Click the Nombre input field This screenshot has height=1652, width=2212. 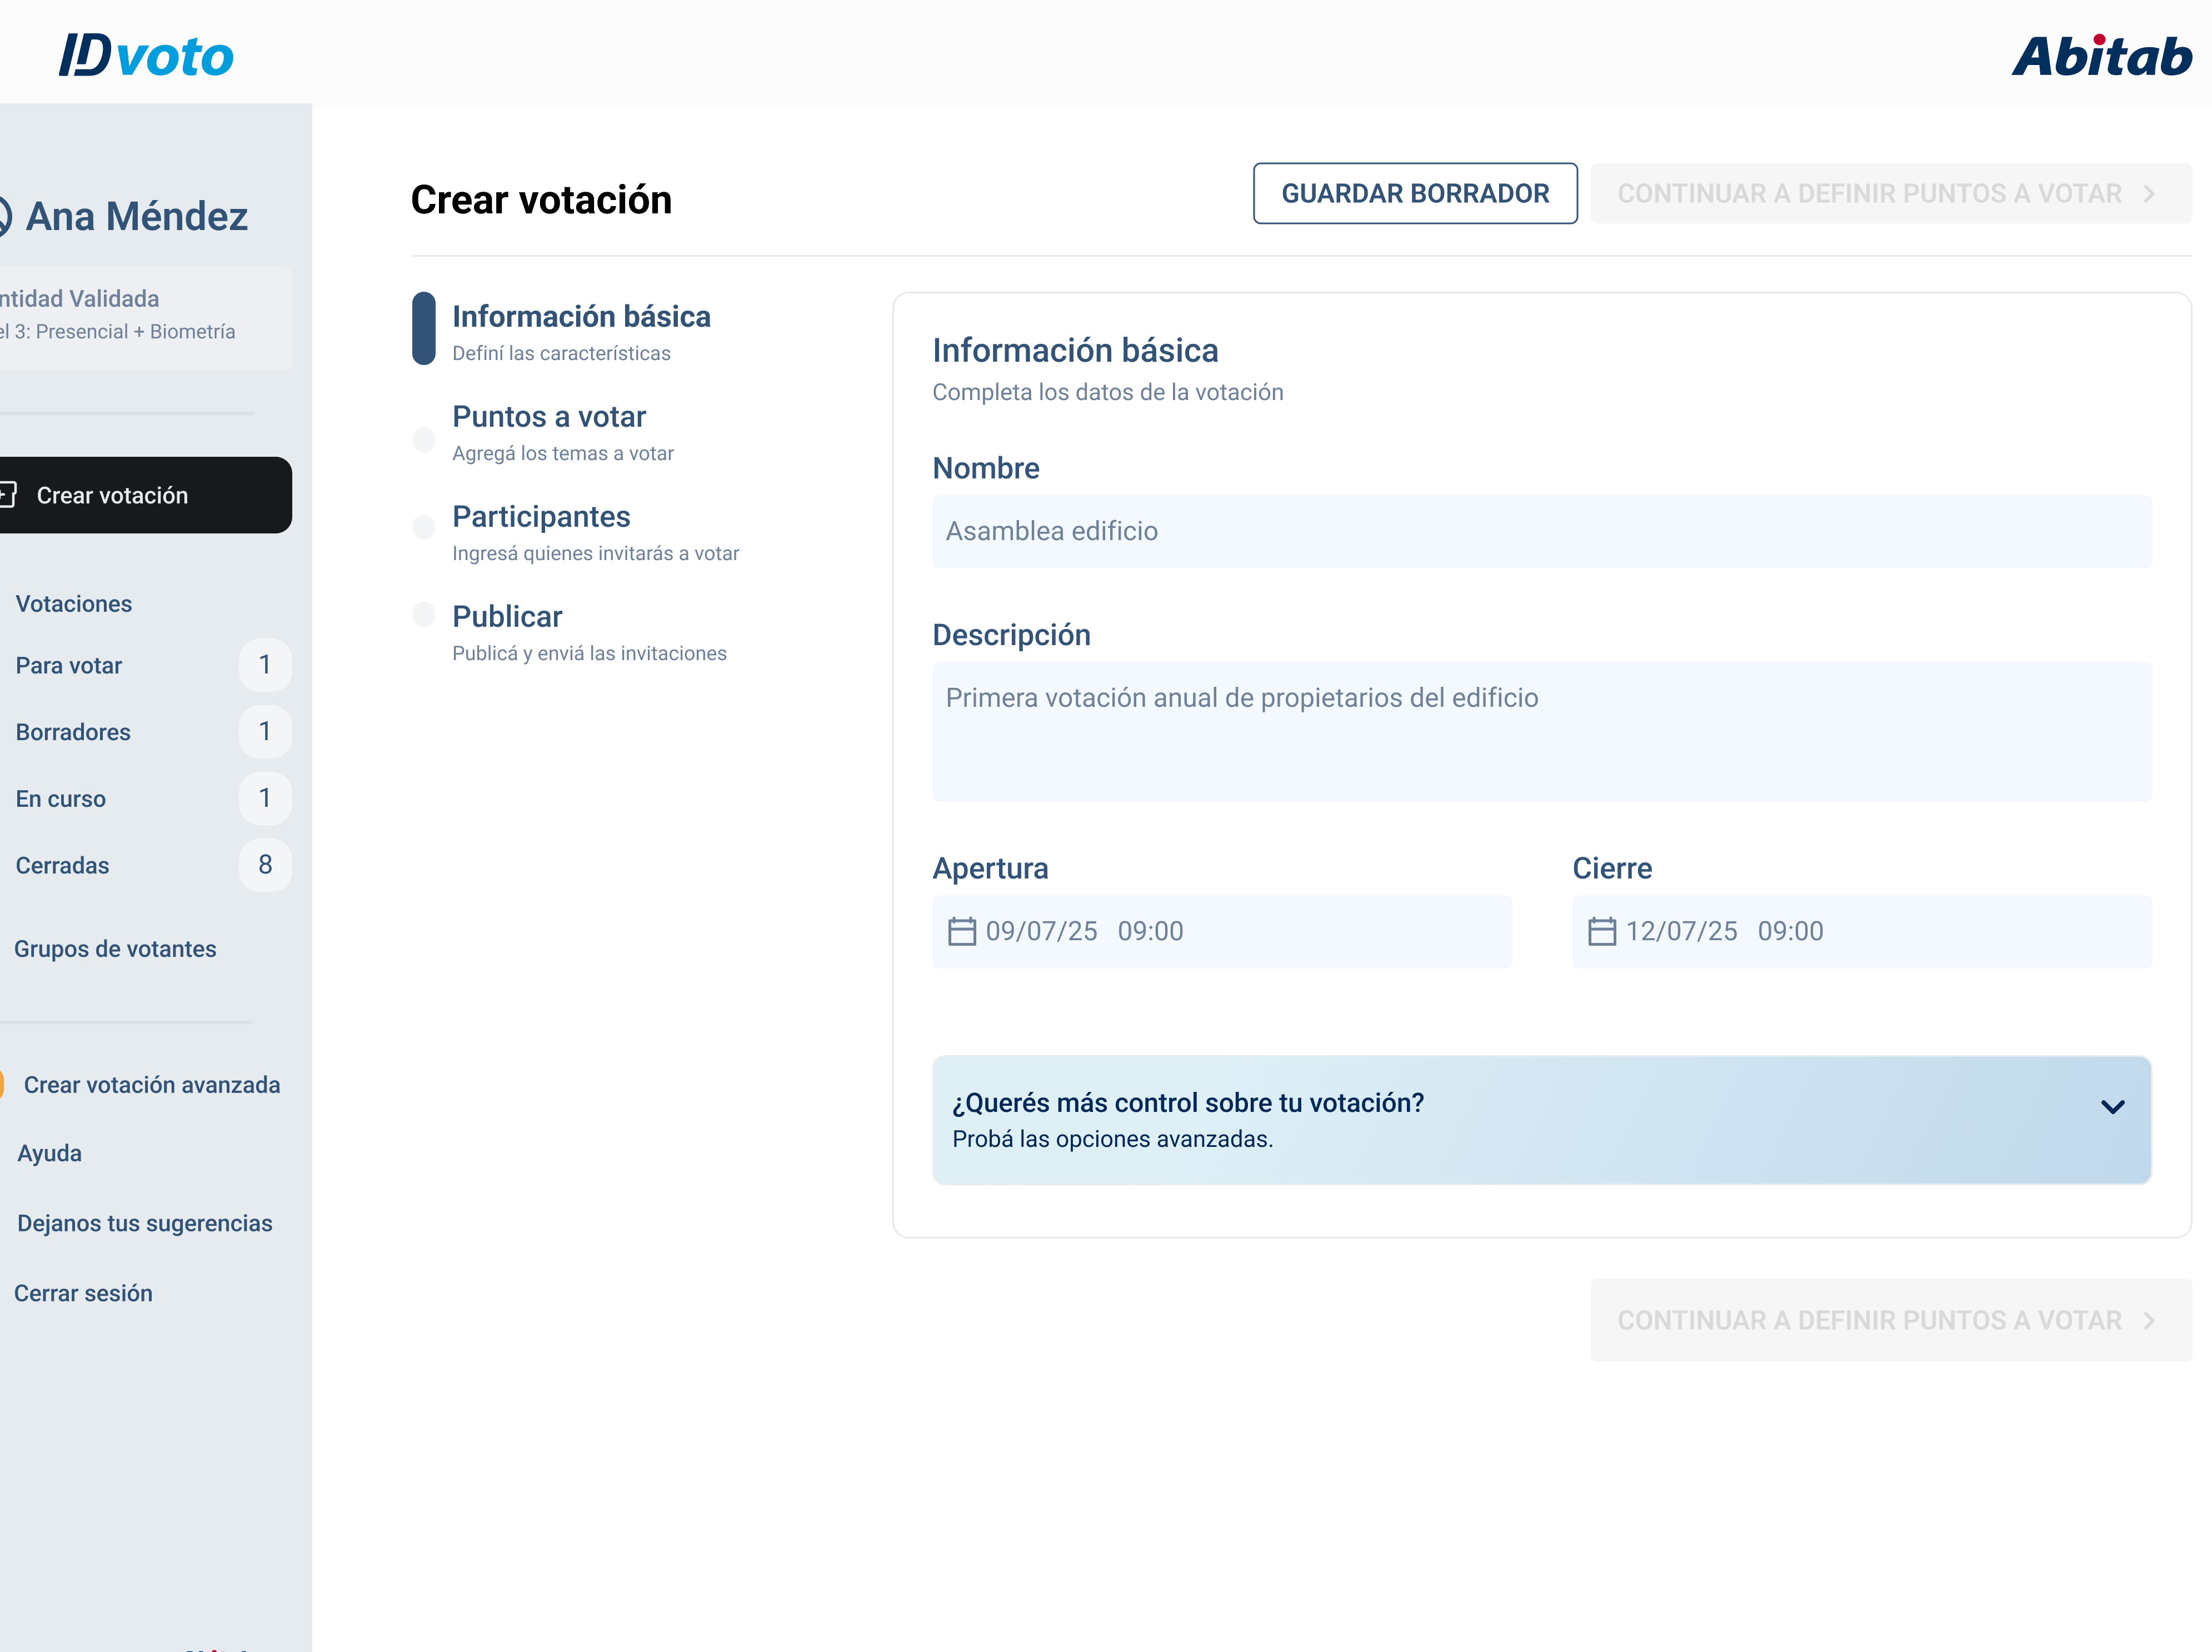(1541, 531)
